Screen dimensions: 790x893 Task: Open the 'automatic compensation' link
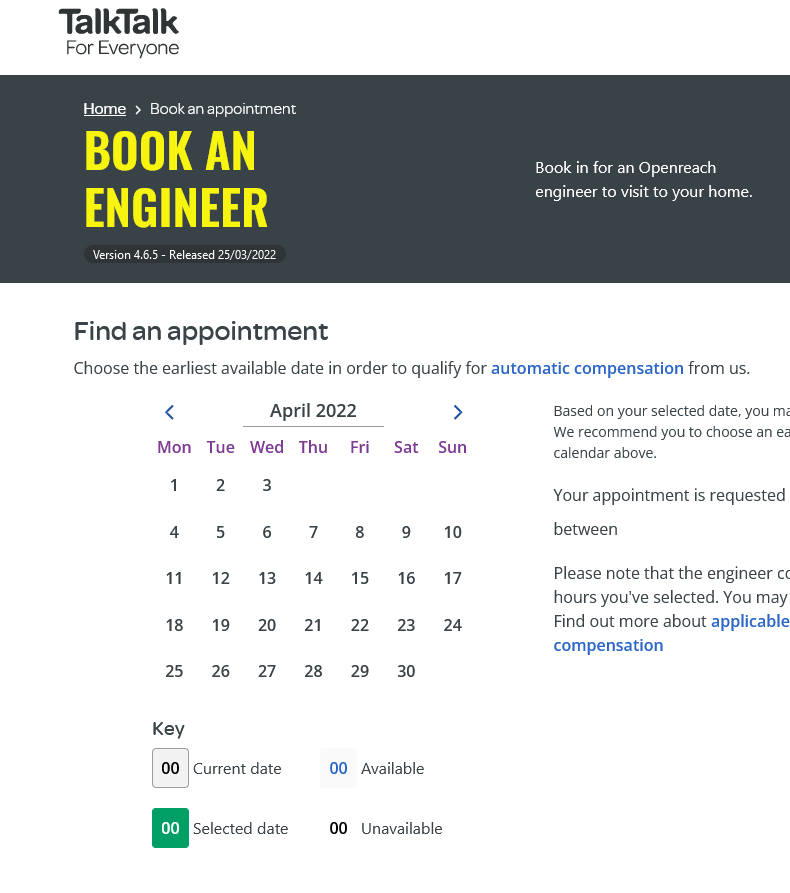click(x=587, y=368)
